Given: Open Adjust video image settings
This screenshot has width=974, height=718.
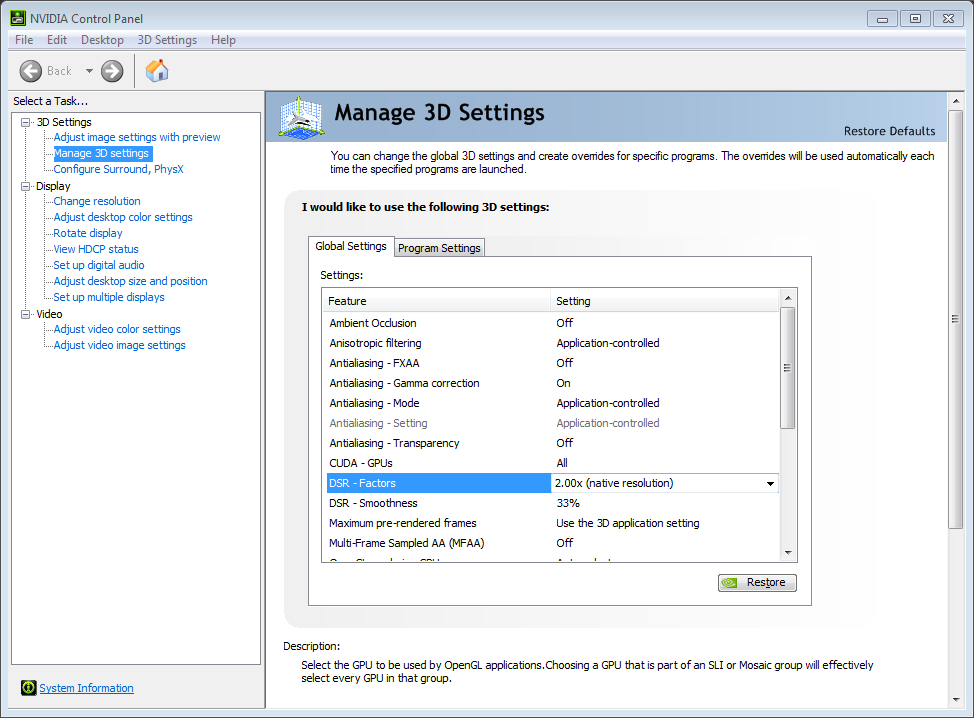Looking at the screenshot, I should pos(119,345).
